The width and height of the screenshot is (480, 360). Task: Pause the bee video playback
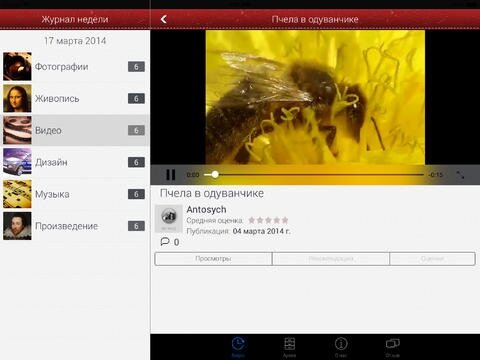pos(171,175)
